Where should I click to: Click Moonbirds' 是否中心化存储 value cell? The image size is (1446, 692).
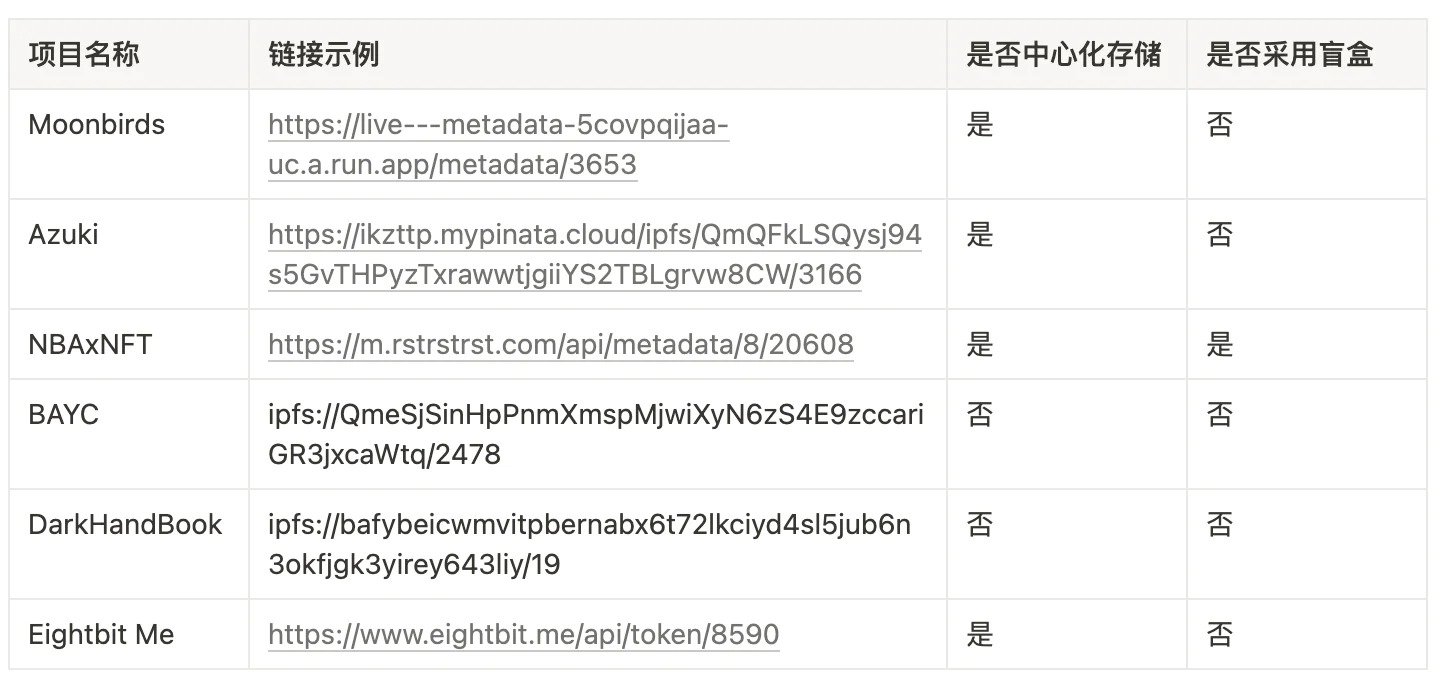click(x=980, y=125)
